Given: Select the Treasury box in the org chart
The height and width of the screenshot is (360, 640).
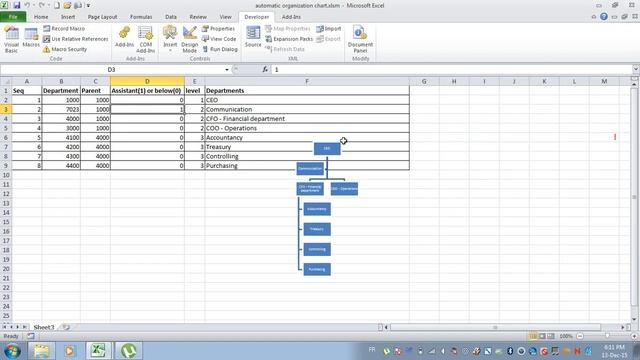Looking at the screenshot, I should [317, 229].
